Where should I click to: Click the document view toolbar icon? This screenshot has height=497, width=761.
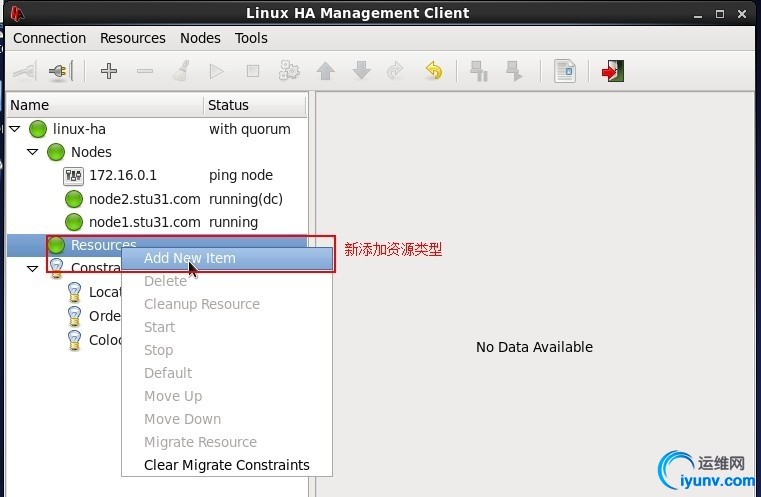[x=565, y=71]
